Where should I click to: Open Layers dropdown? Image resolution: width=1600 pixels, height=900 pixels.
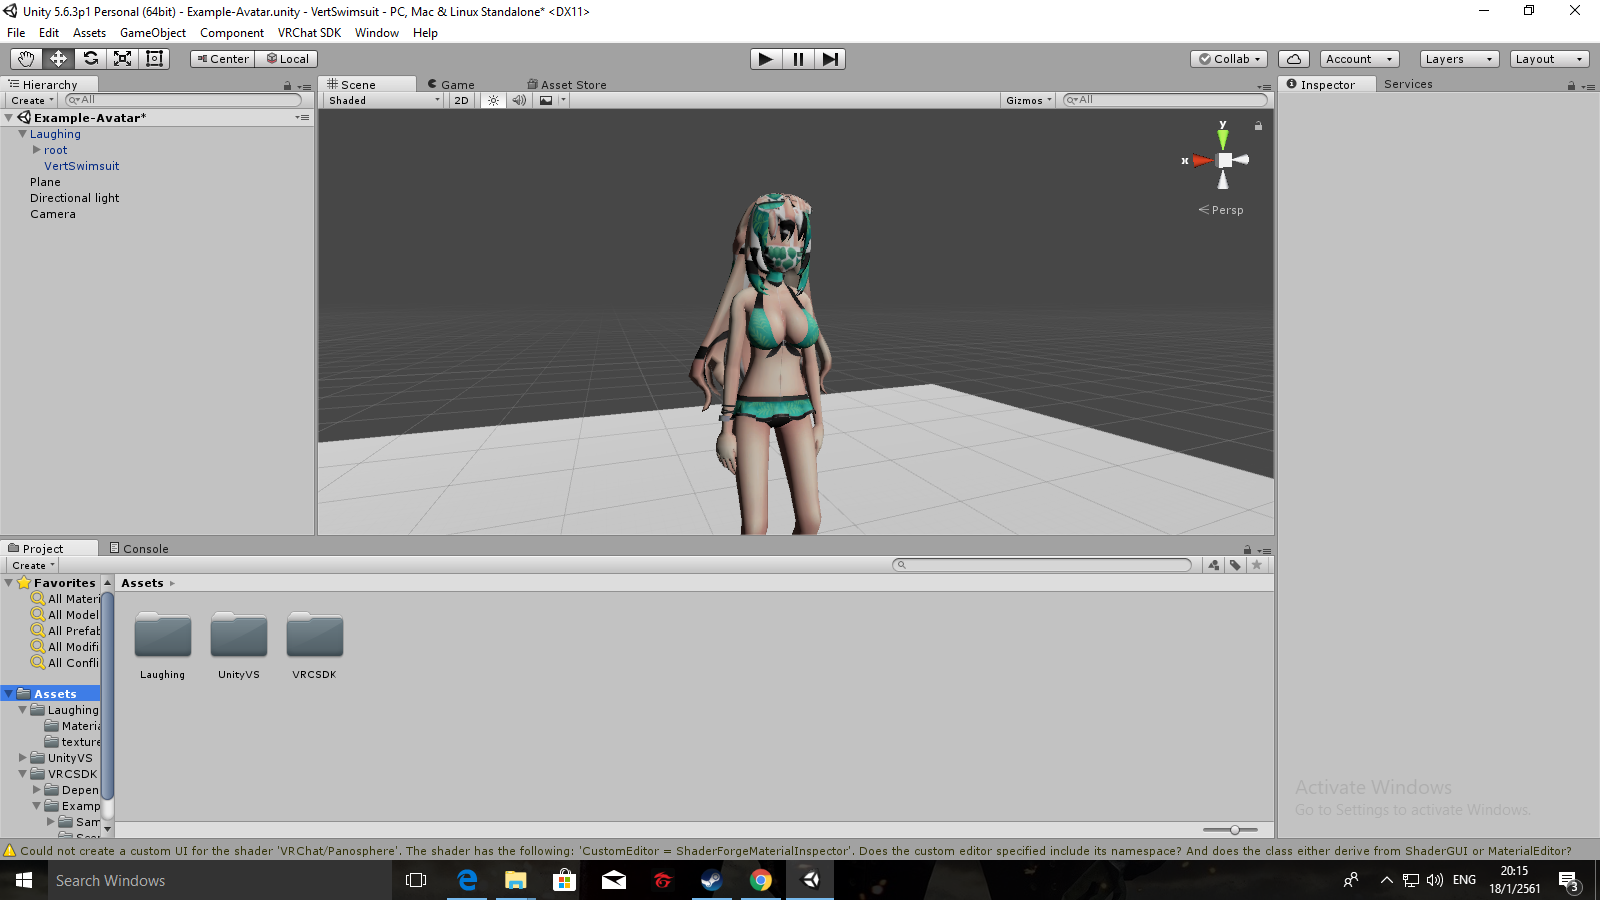tap(1459, 59)
